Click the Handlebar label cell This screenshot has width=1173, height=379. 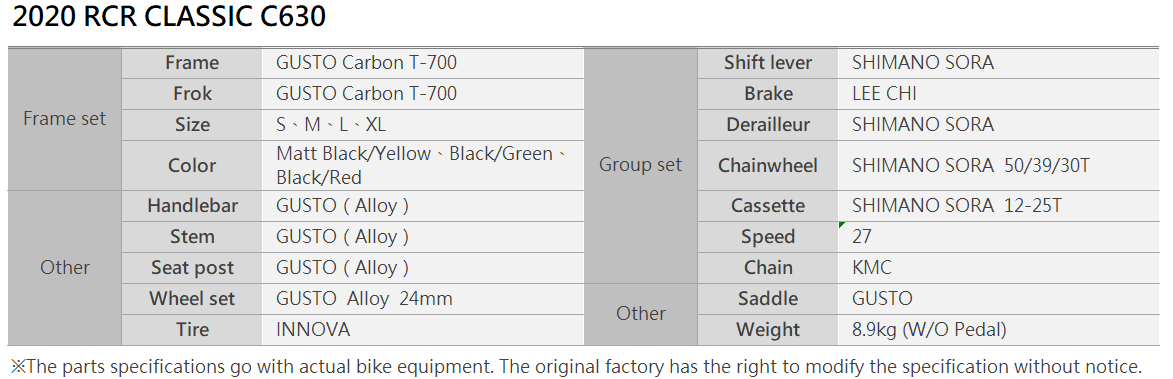(192, 206)
